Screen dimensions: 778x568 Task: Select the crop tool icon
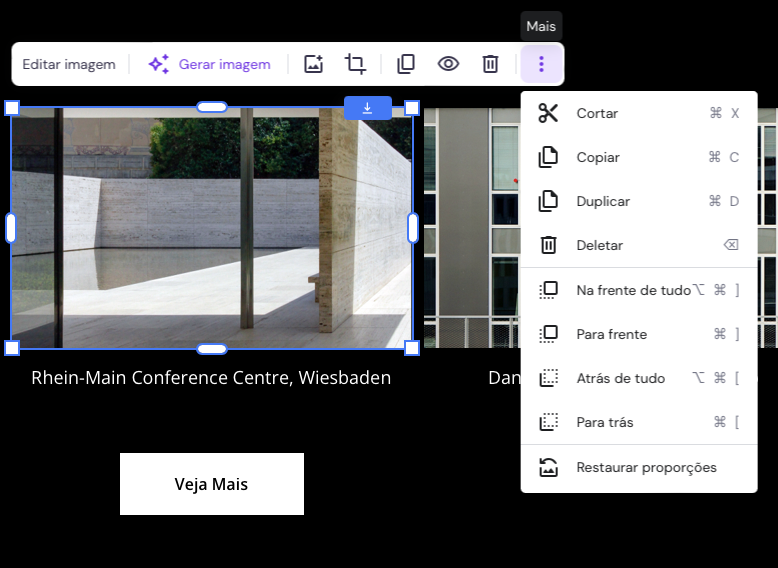tap(355, 64)
